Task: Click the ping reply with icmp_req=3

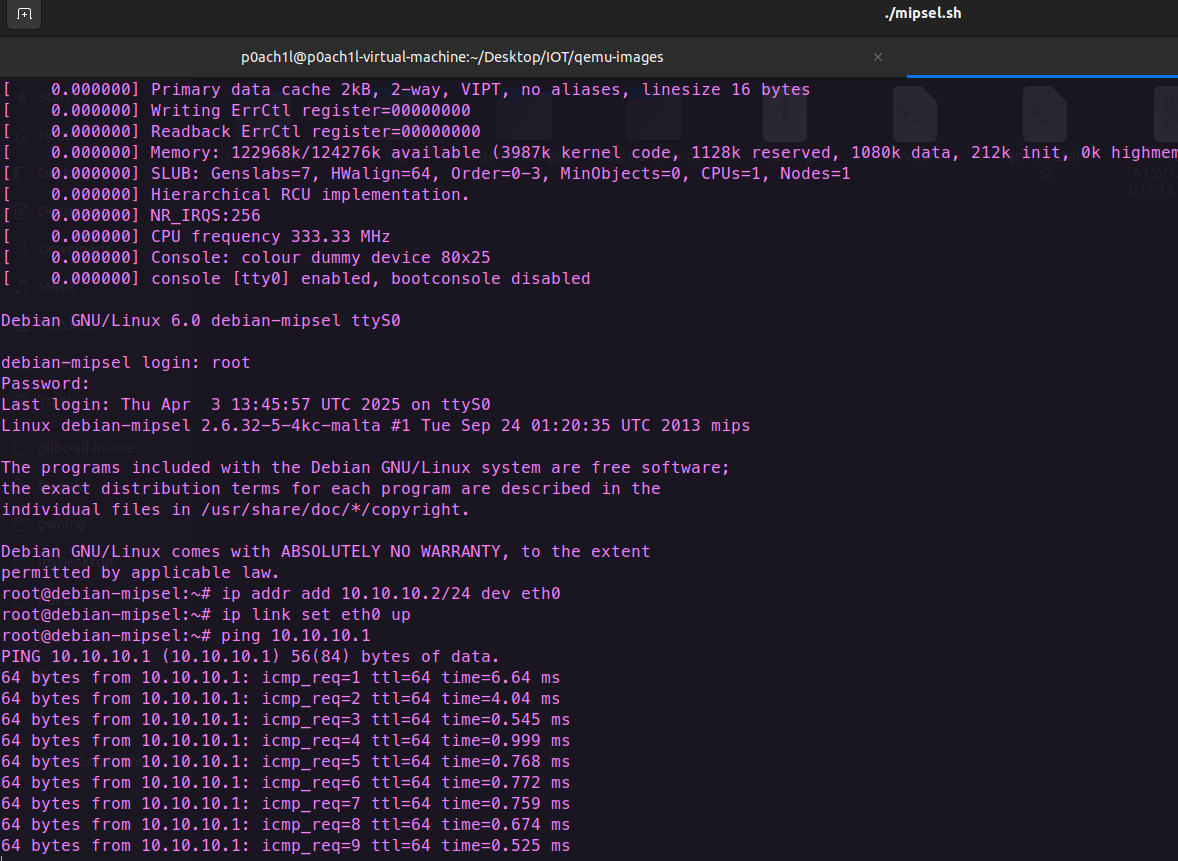Action: (285, 721)
